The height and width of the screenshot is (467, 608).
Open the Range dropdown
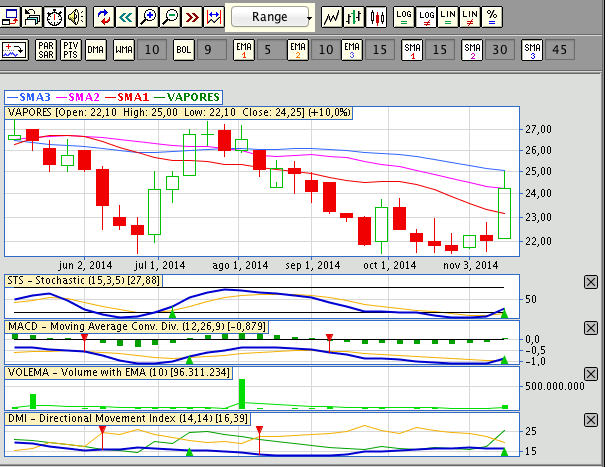pyautogui.click(x=271, y=17)
